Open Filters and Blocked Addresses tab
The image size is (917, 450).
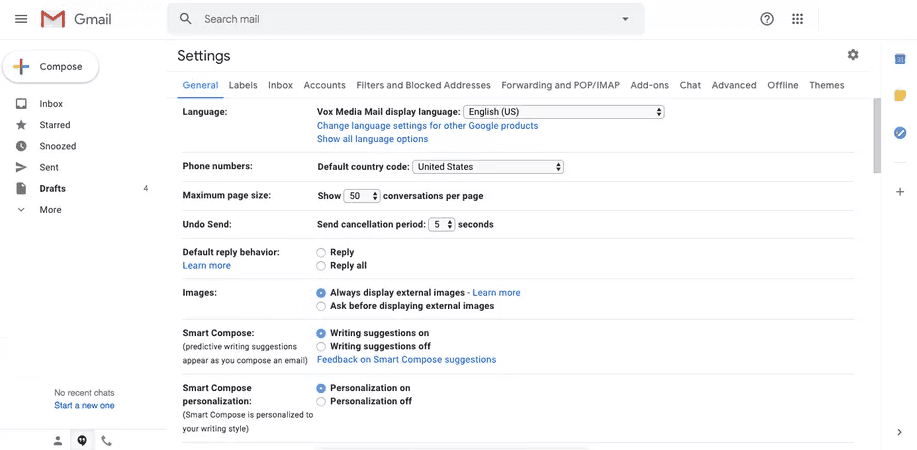click(x=423, y=86)
